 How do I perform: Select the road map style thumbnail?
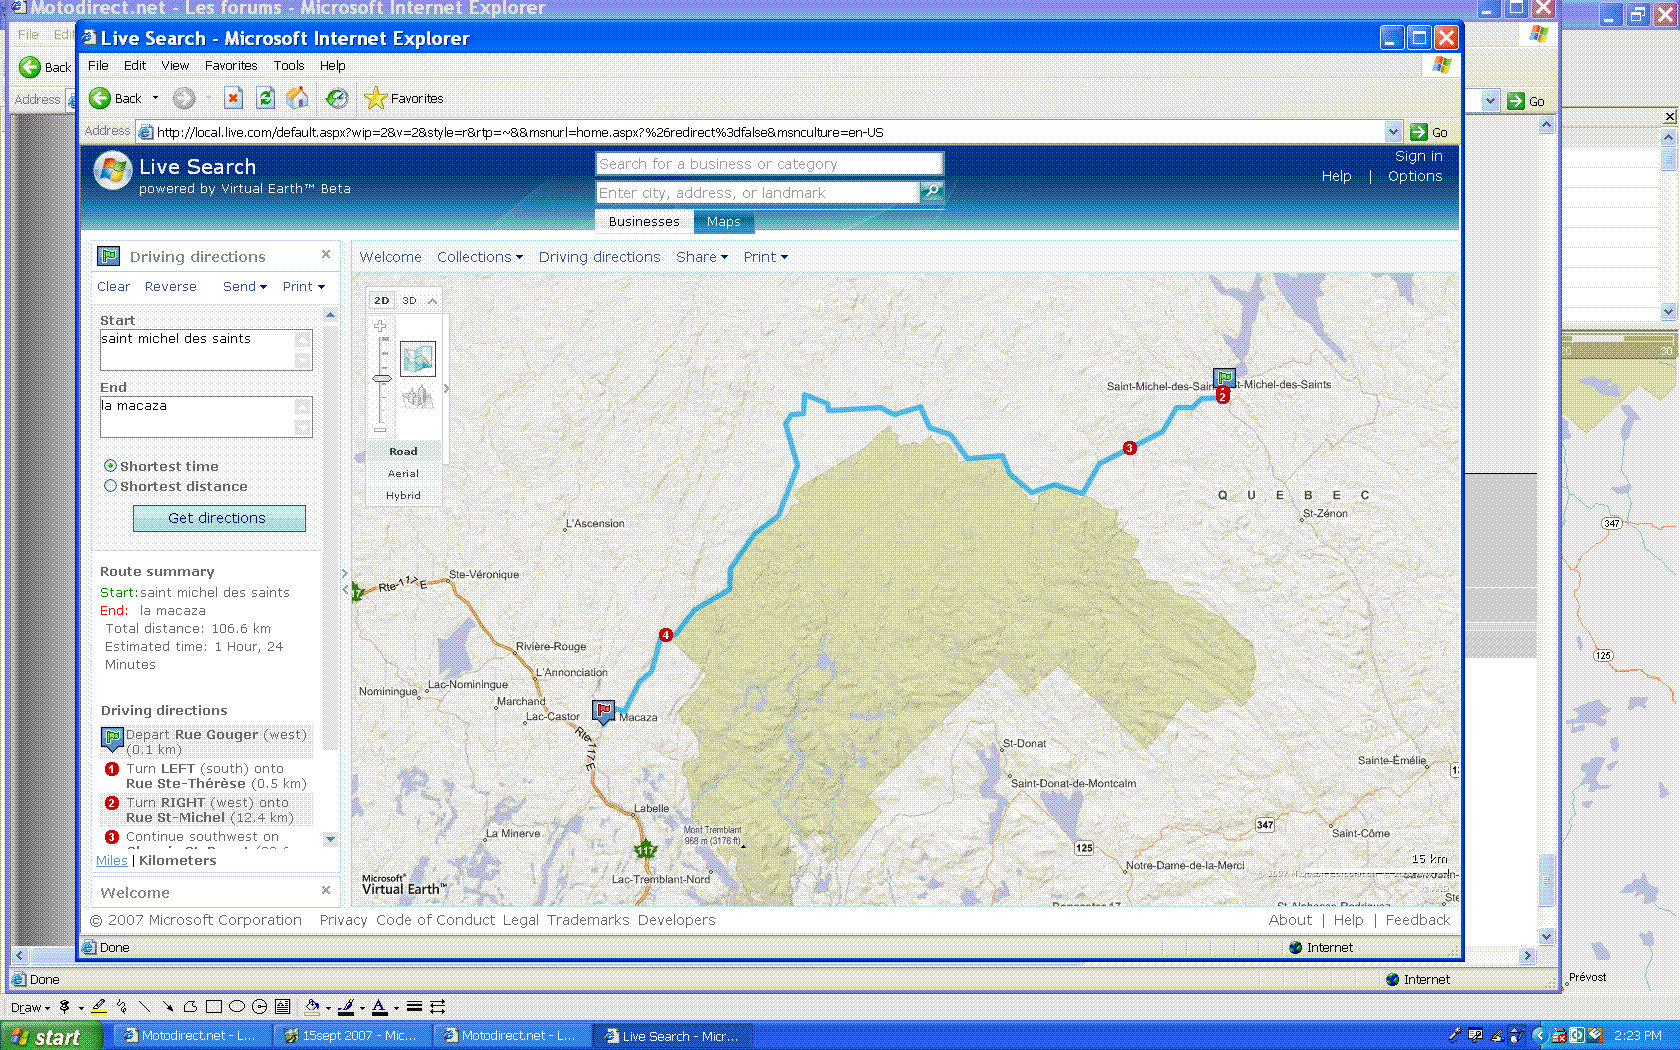coord(417,358)
